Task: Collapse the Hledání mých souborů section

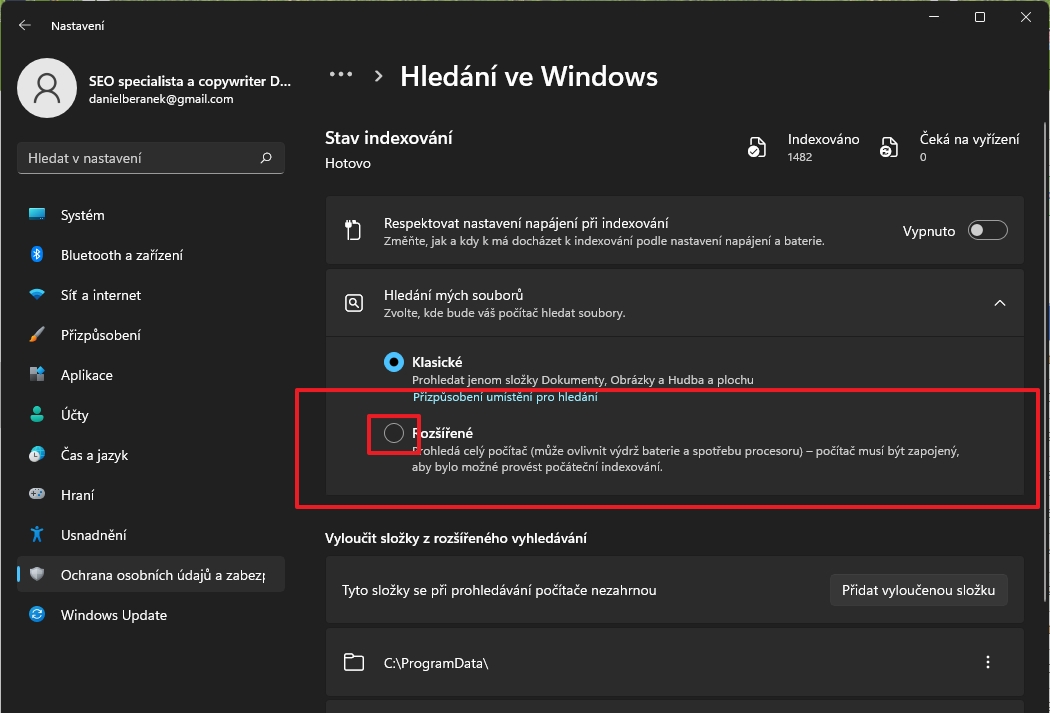Action: pos(999,303)
